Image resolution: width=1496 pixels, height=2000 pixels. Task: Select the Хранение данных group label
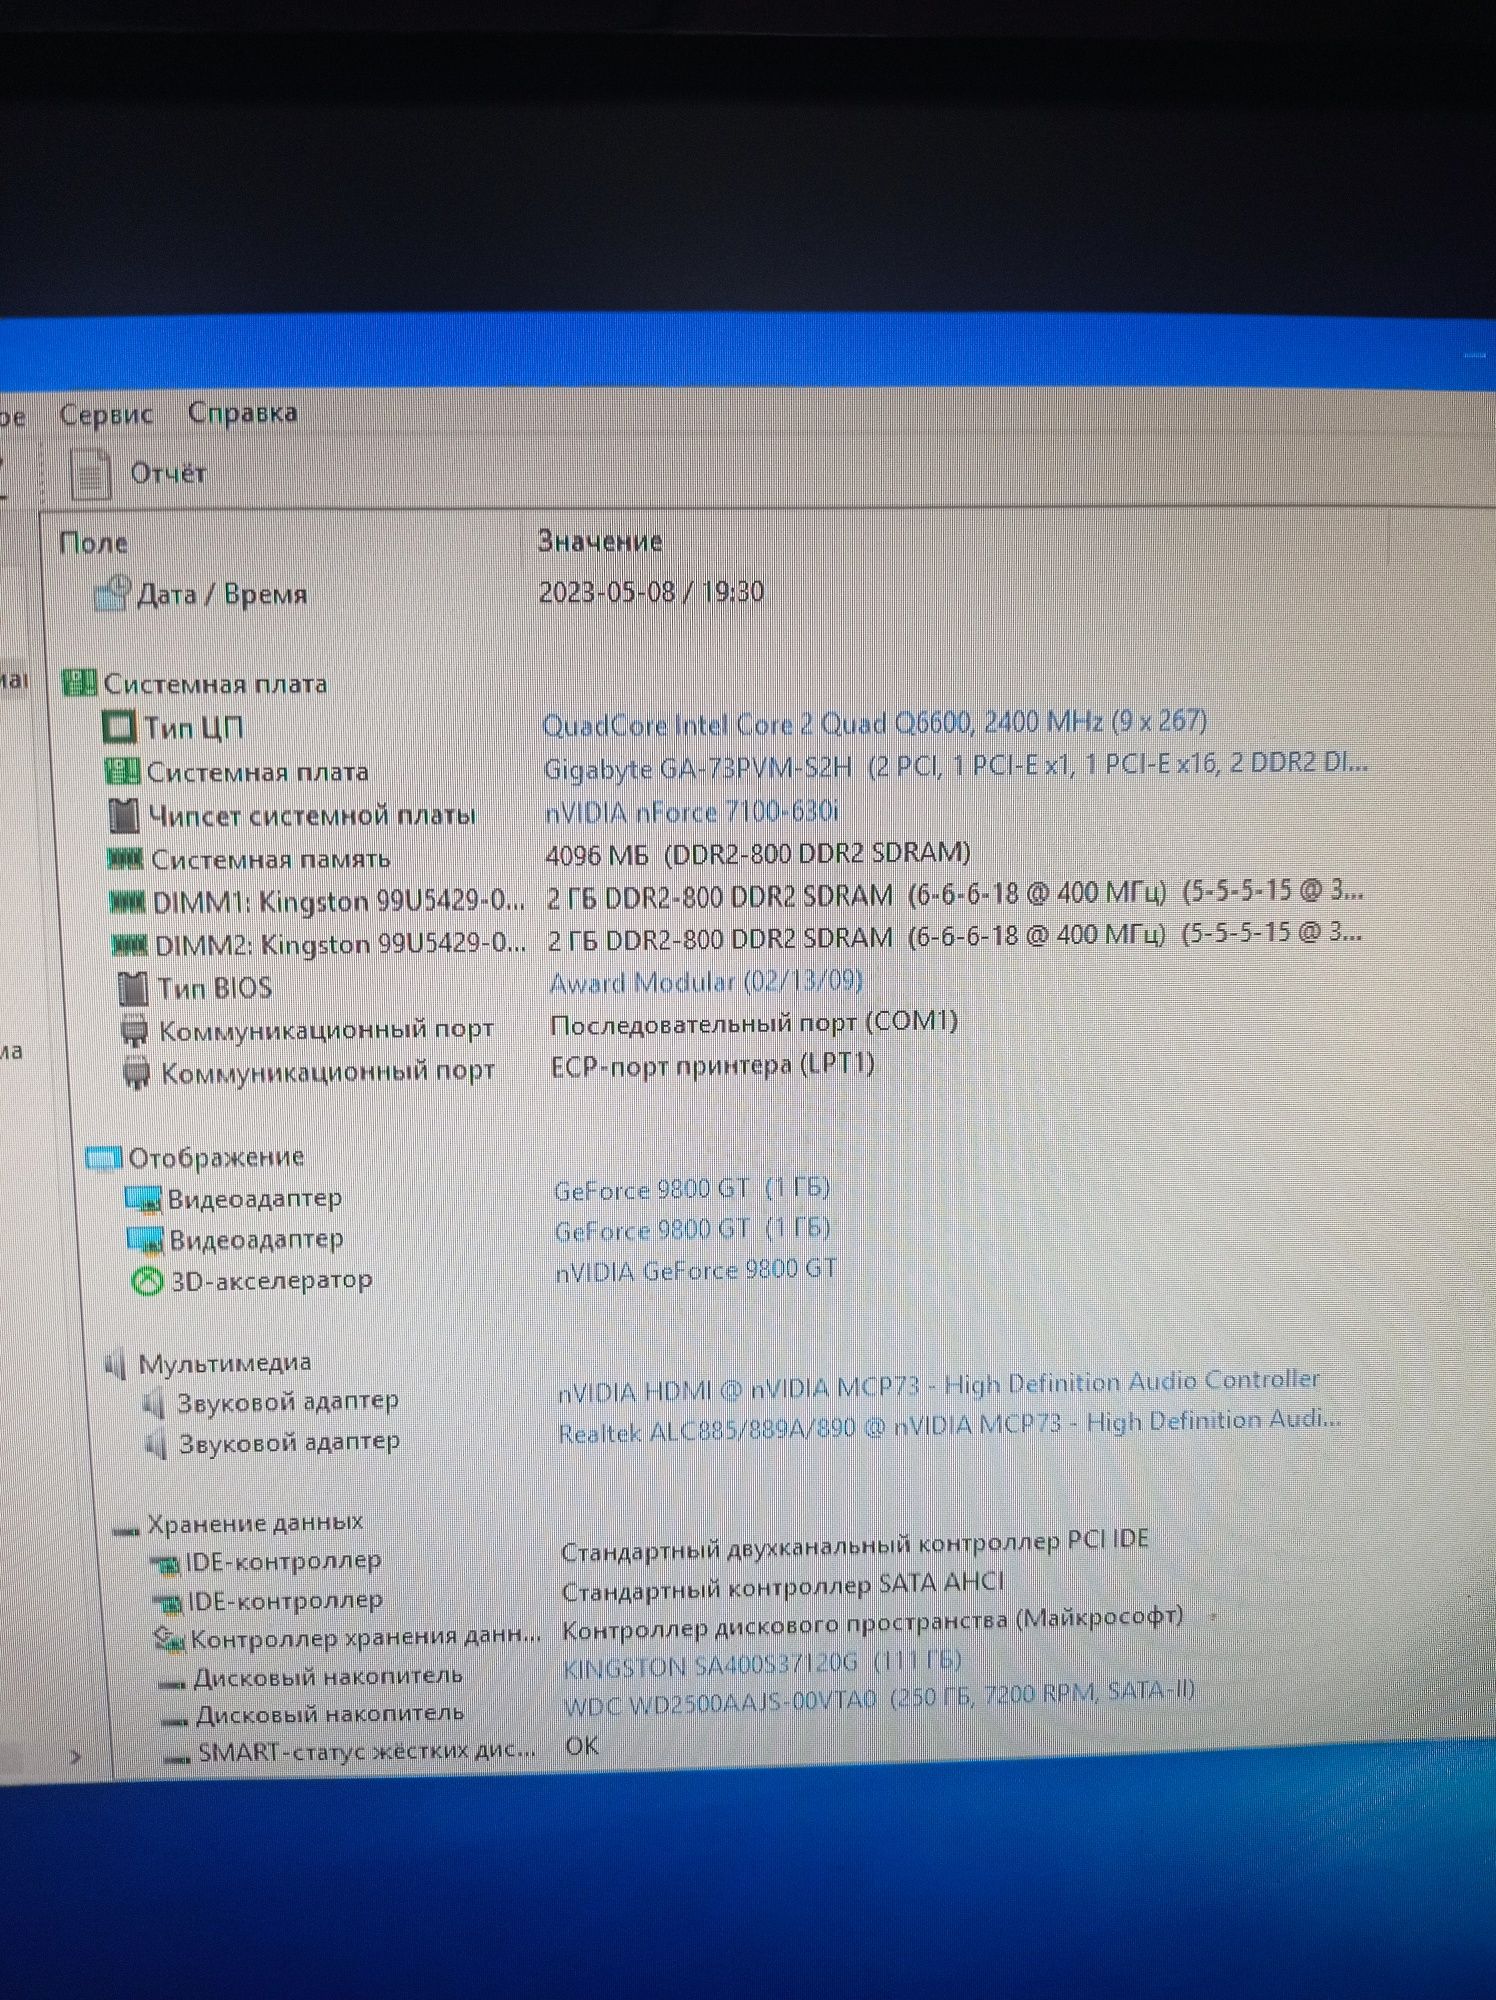pyautogui.click(x=255, y=1523)
